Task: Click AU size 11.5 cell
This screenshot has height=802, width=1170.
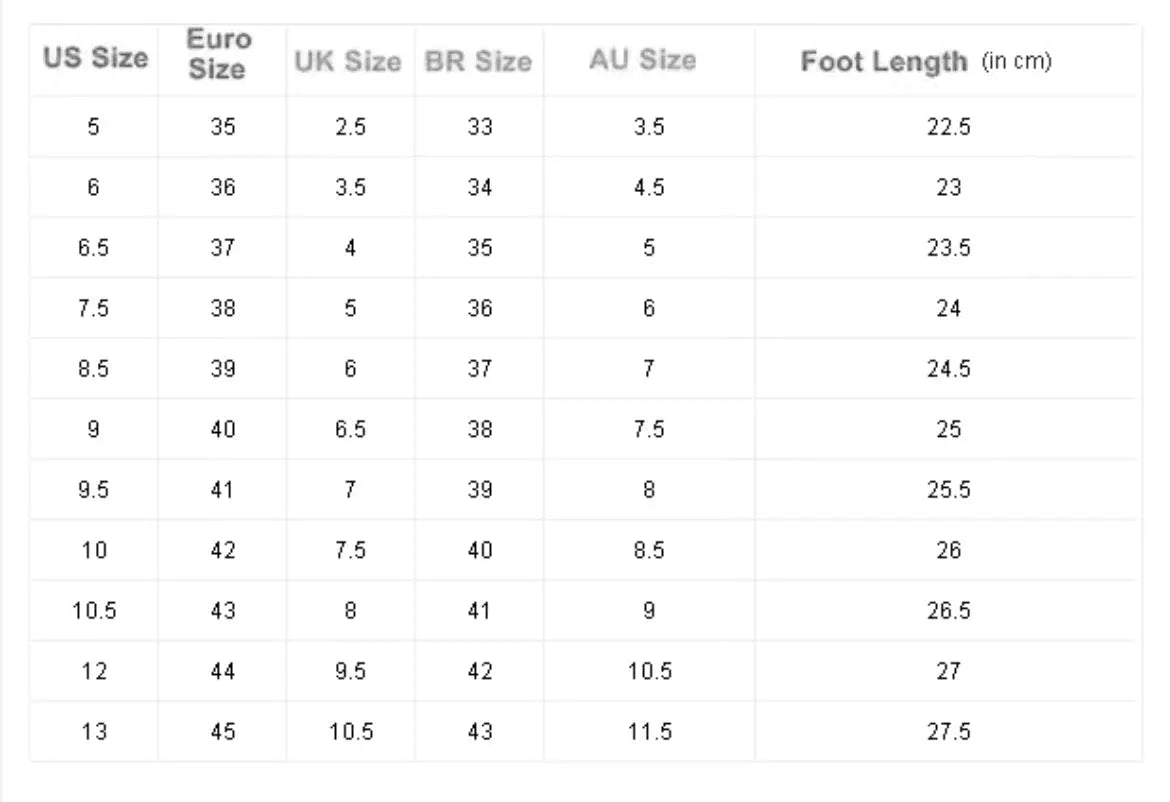Action: 649,732
